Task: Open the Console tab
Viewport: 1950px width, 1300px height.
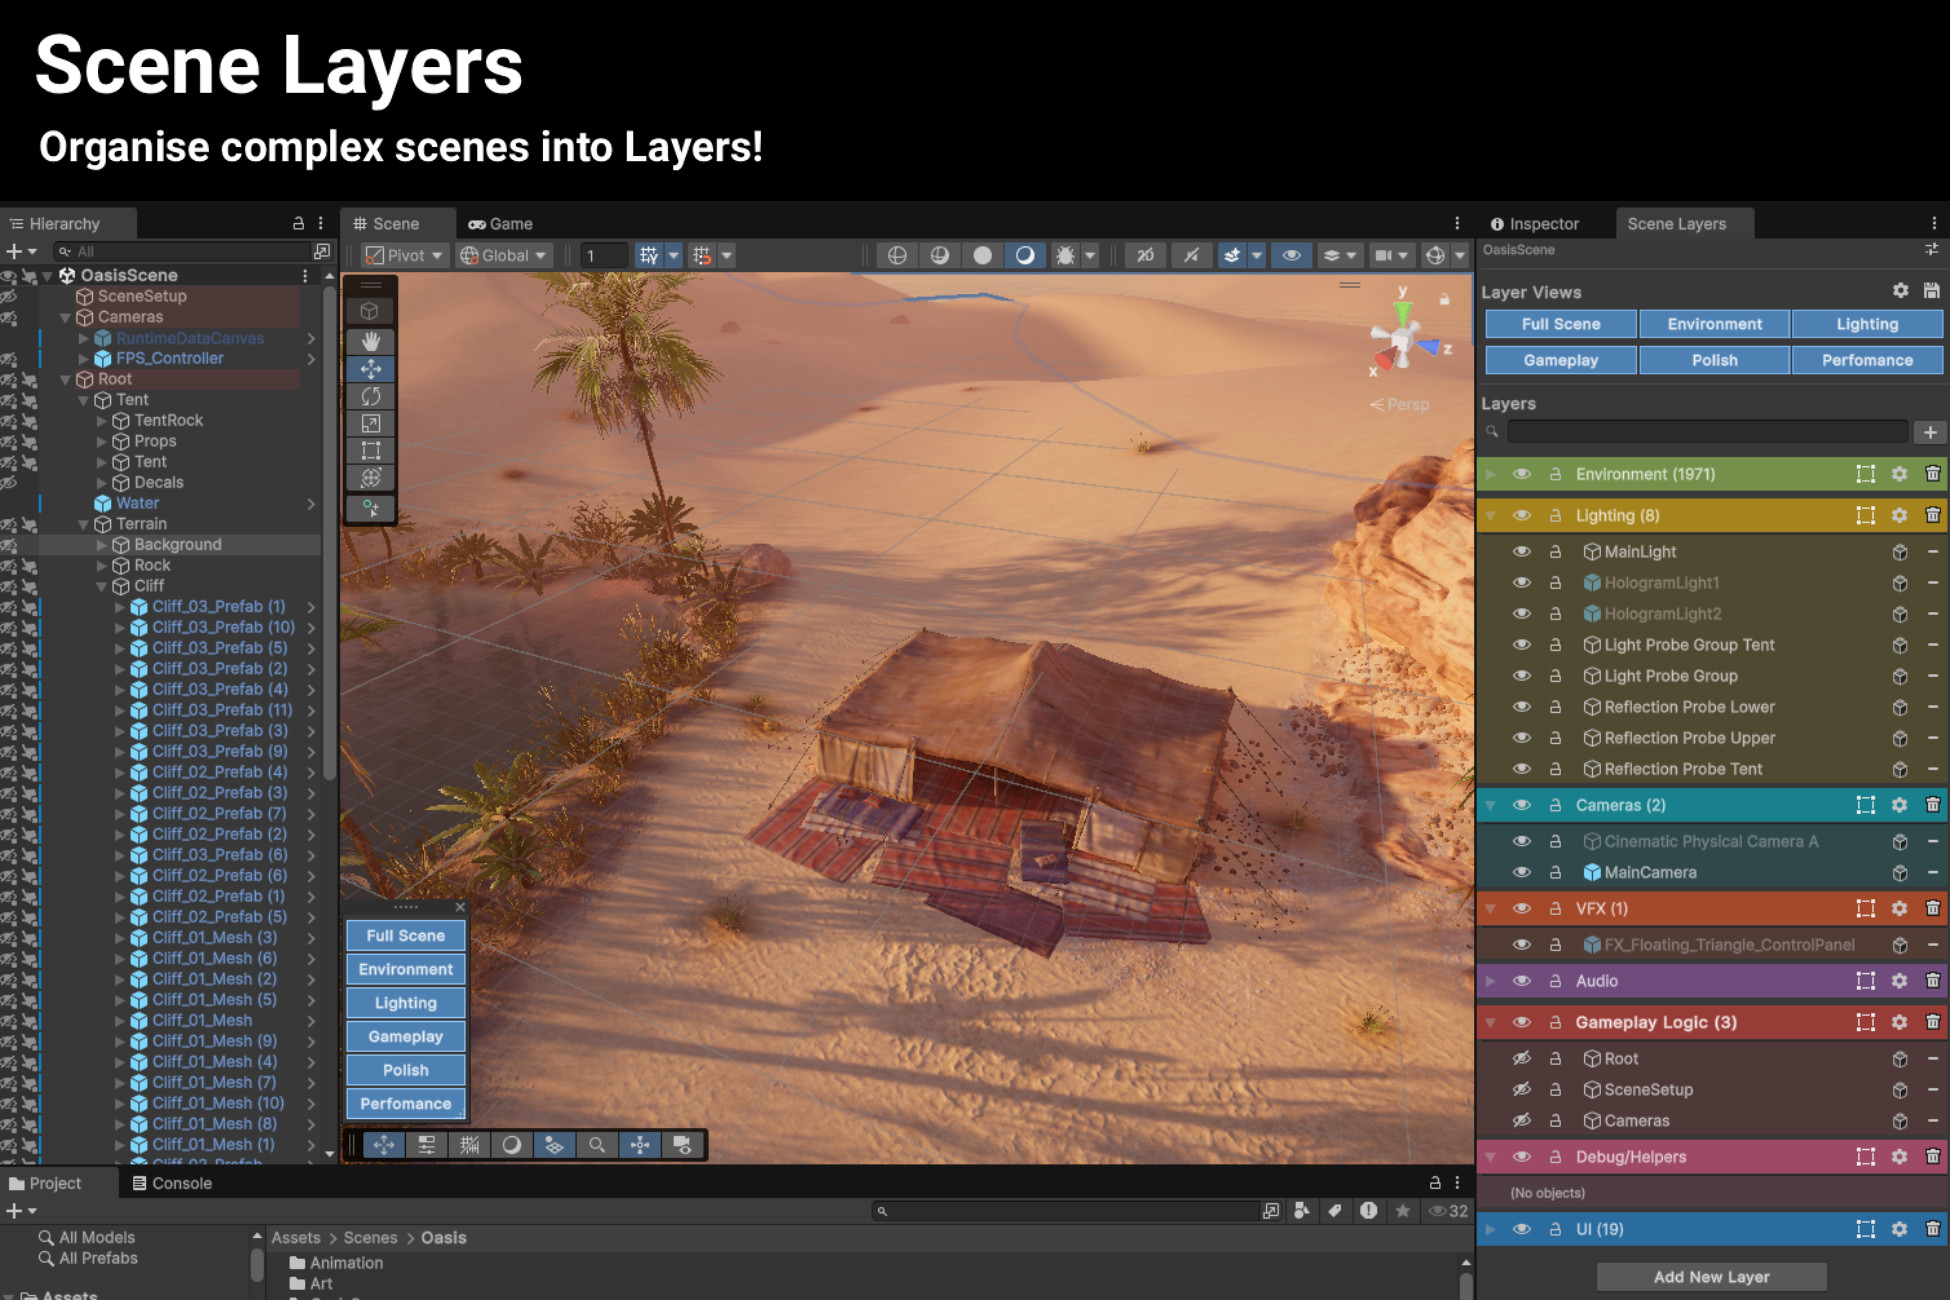Action: tap(172, 1183)
